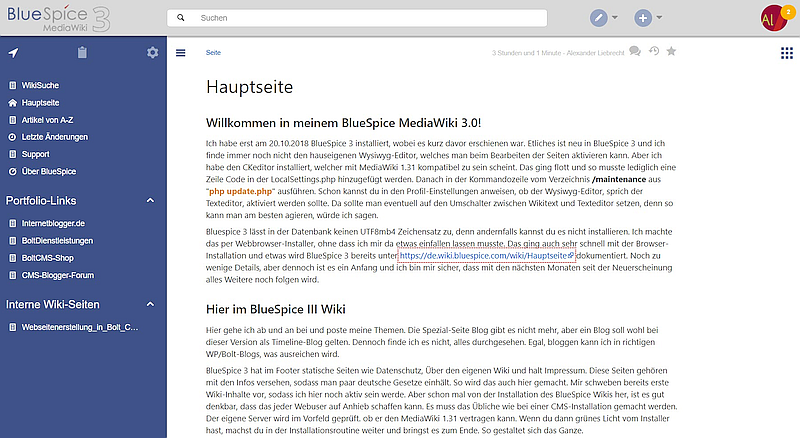800x438 pixels.
Task: Click the home icon beside Hauptseite
Action: [x=13, y=103]
